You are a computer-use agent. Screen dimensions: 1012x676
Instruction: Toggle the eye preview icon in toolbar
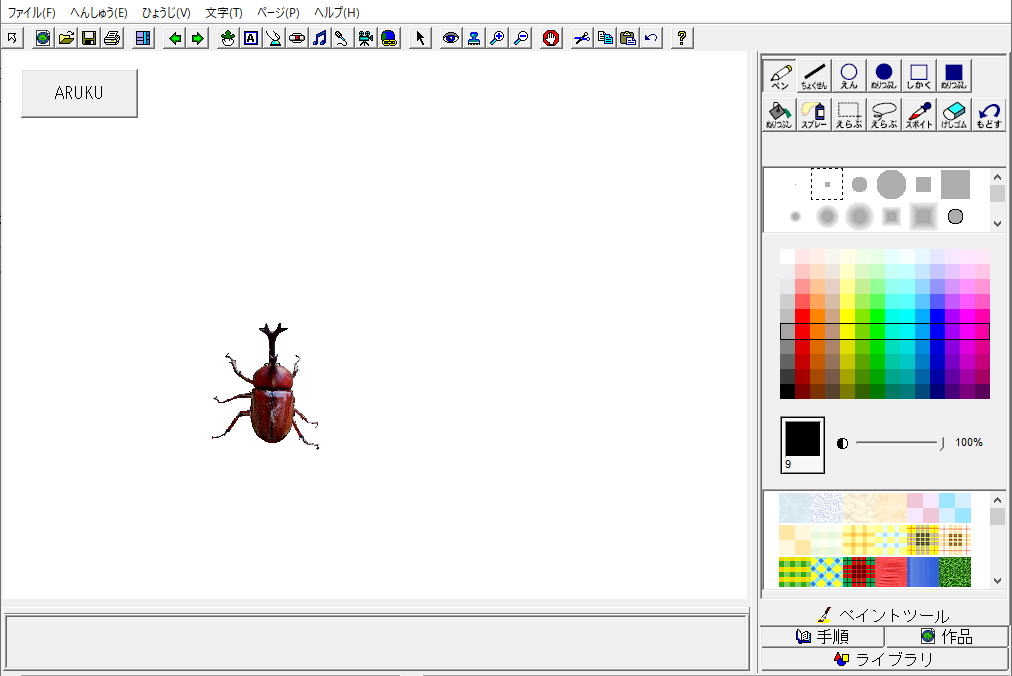point(451,38)
